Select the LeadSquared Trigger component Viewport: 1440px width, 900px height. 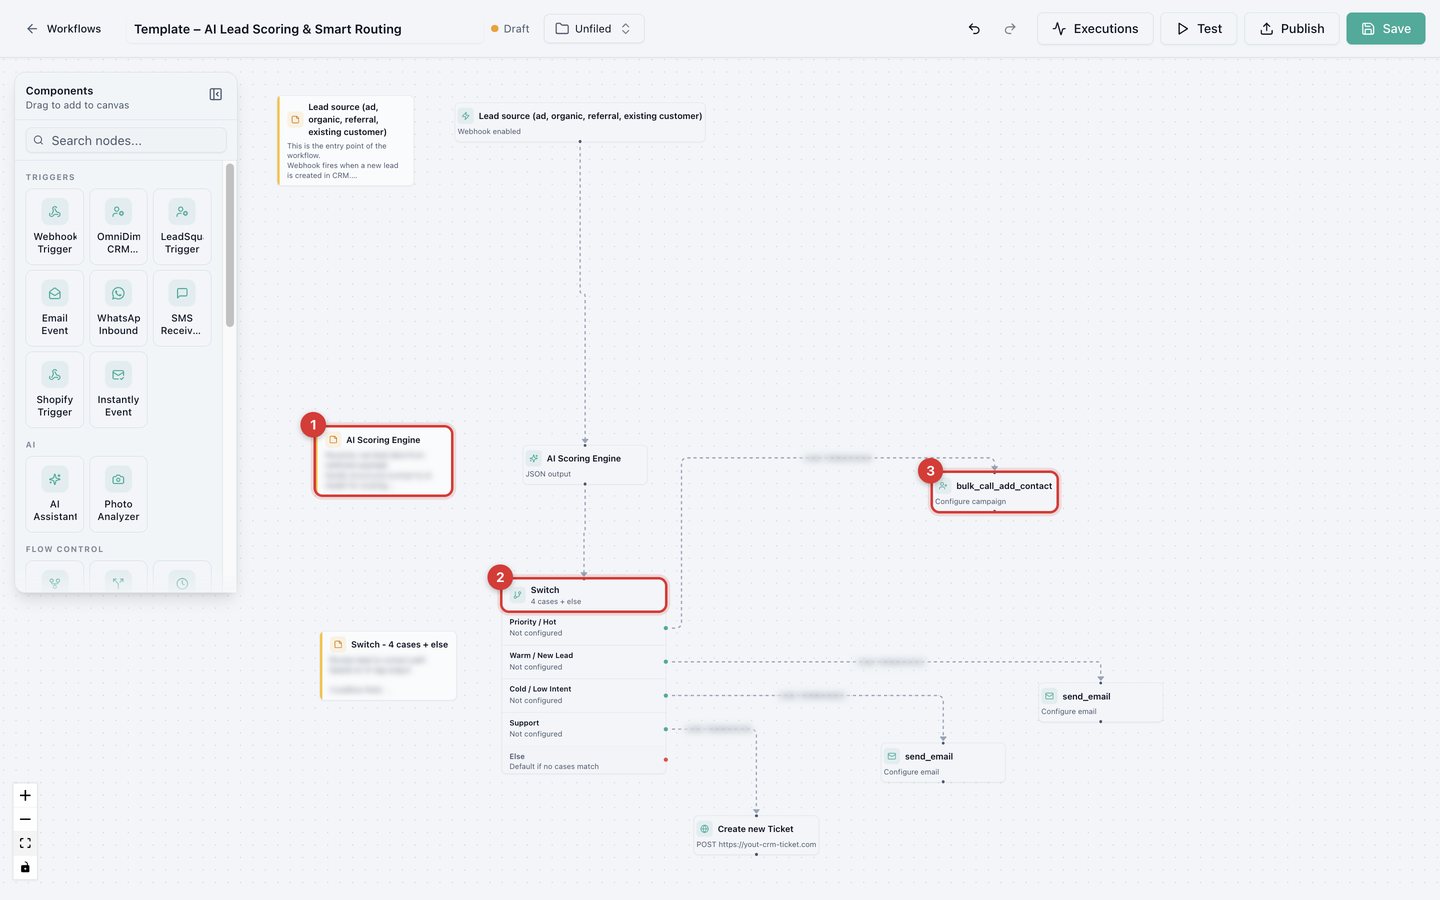click(182, 227)
